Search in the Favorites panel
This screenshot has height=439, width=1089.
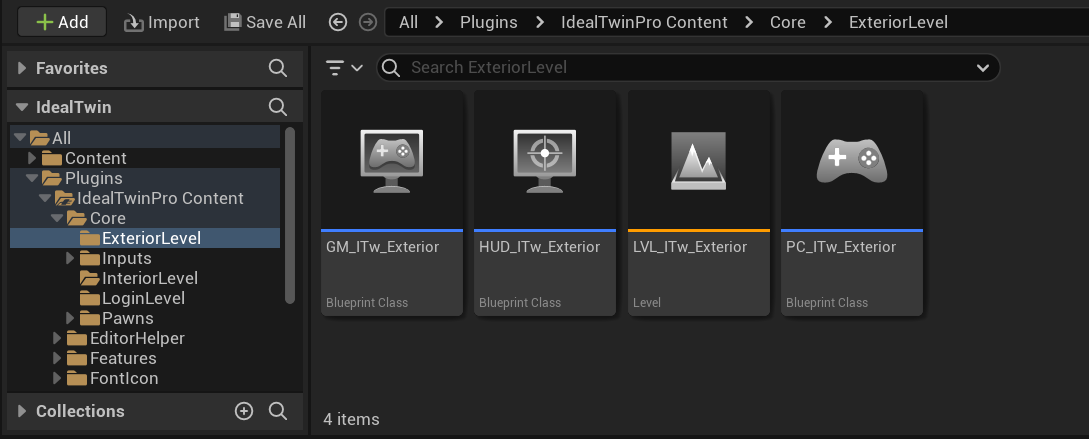[x=278, y=68]
